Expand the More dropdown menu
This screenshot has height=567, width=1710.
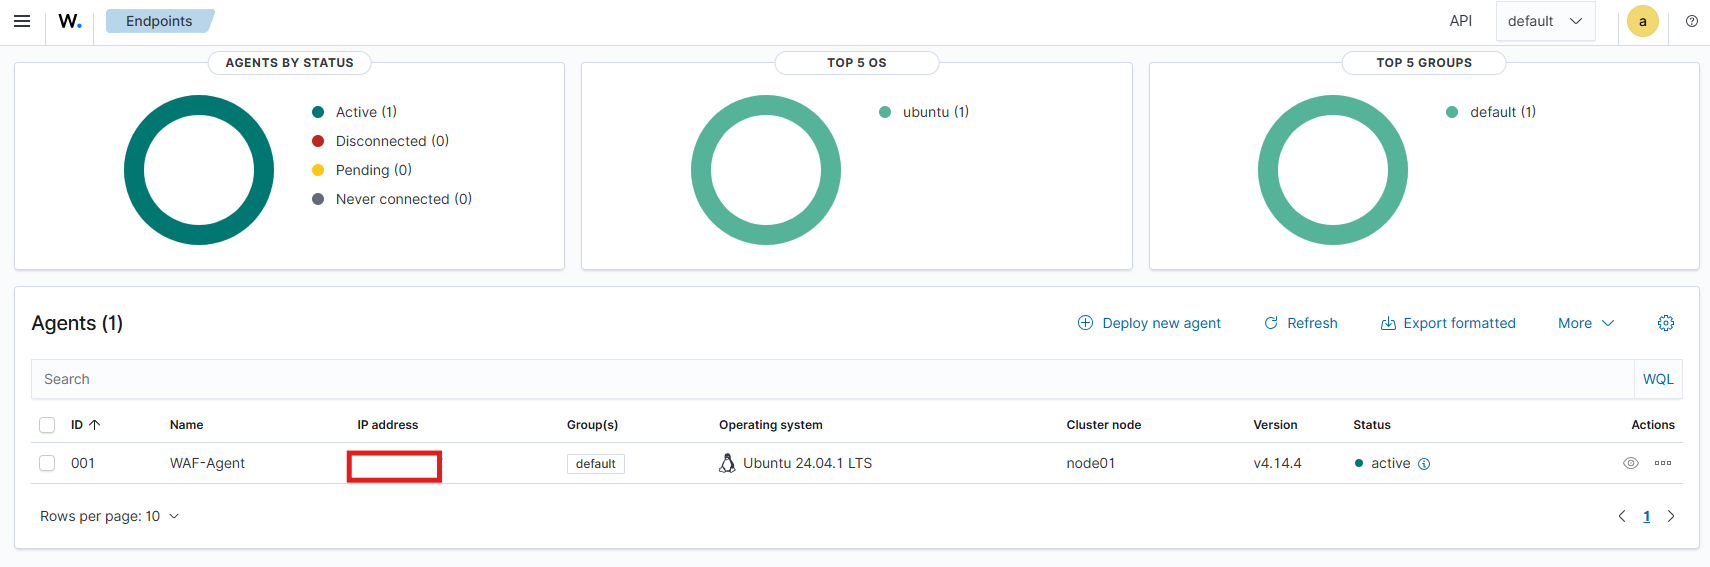1586,323
